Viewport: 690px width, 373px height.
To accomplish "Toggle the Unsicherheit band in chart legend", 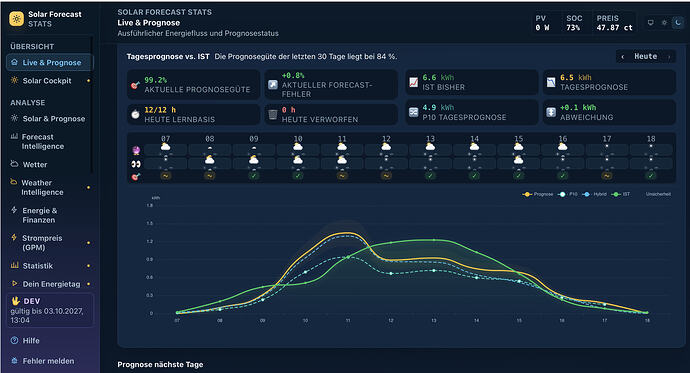I will 658,194.
